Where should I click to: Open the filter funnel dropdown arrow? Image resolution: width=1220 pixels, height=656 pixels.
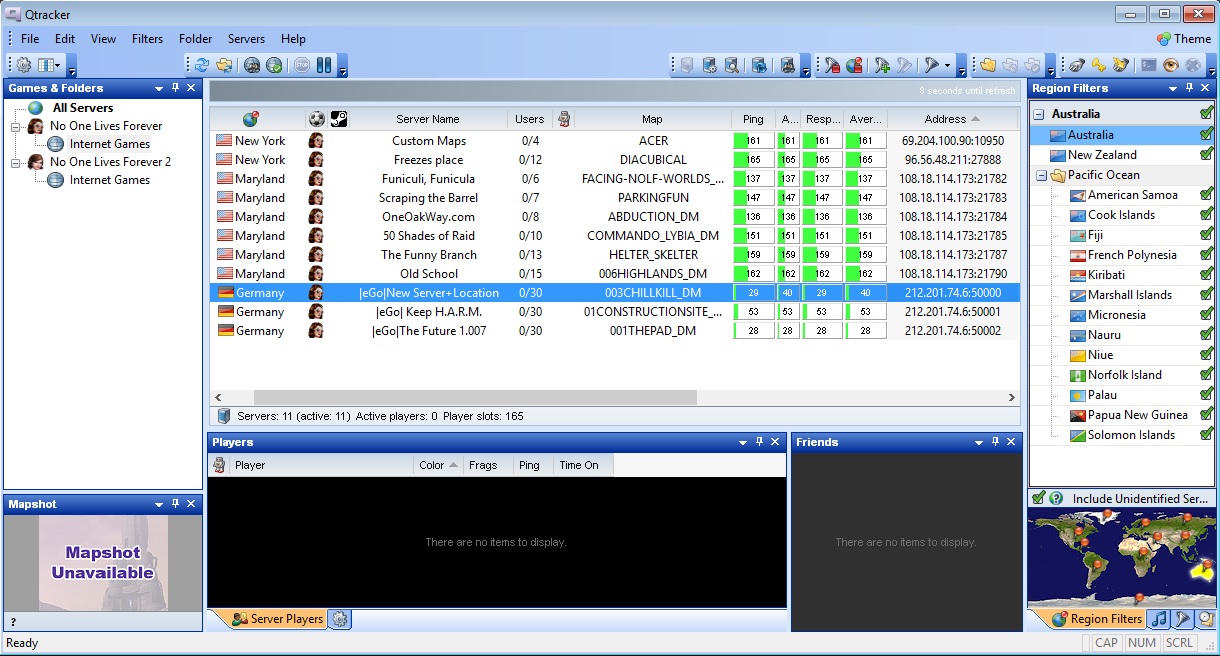[x=946, y=65]
